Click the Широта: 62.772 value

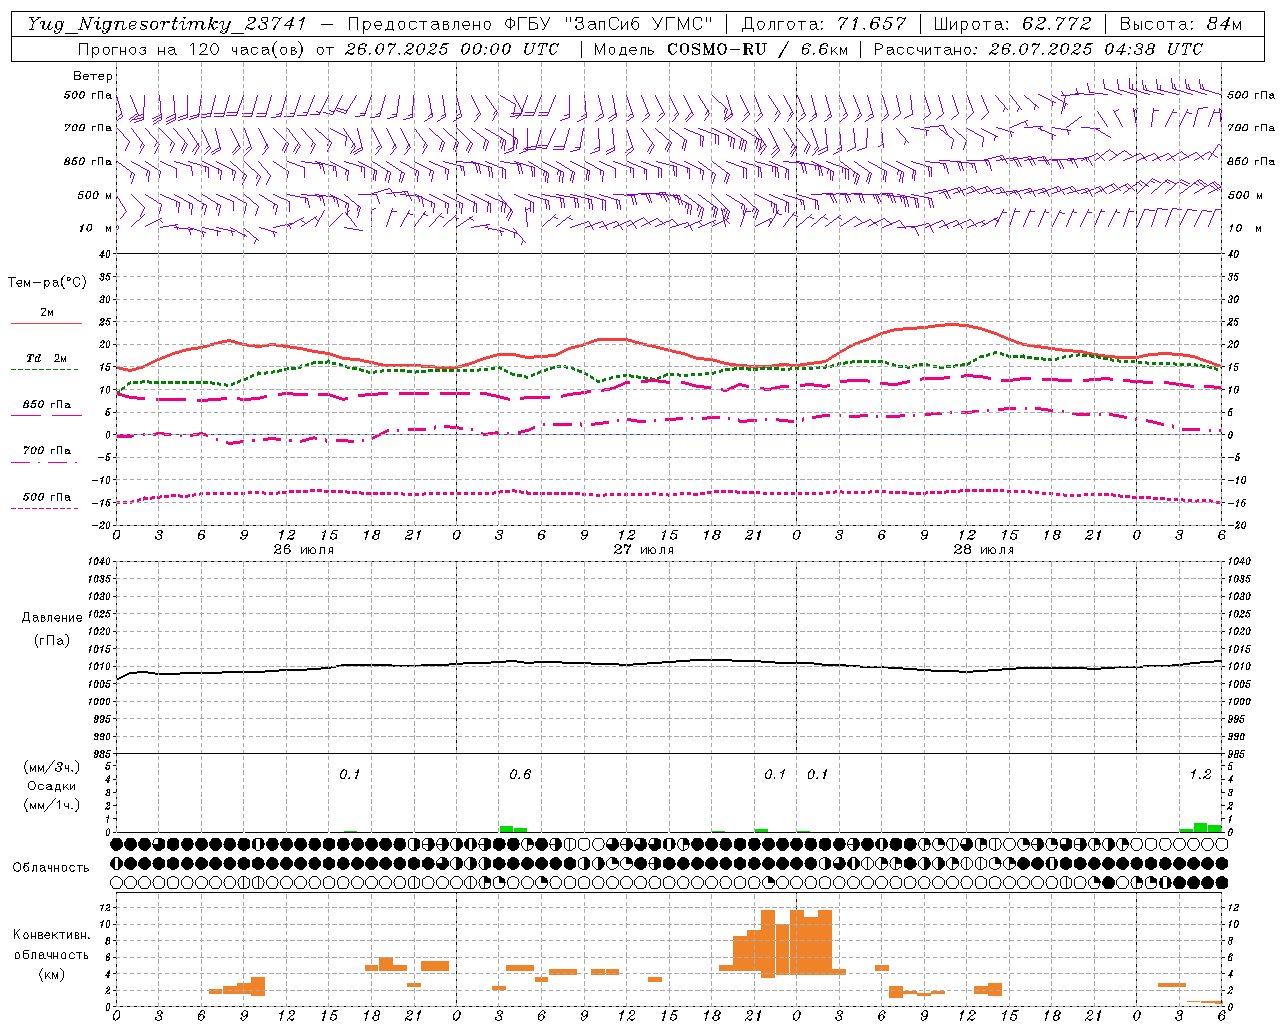click(x=1012, y=24)
